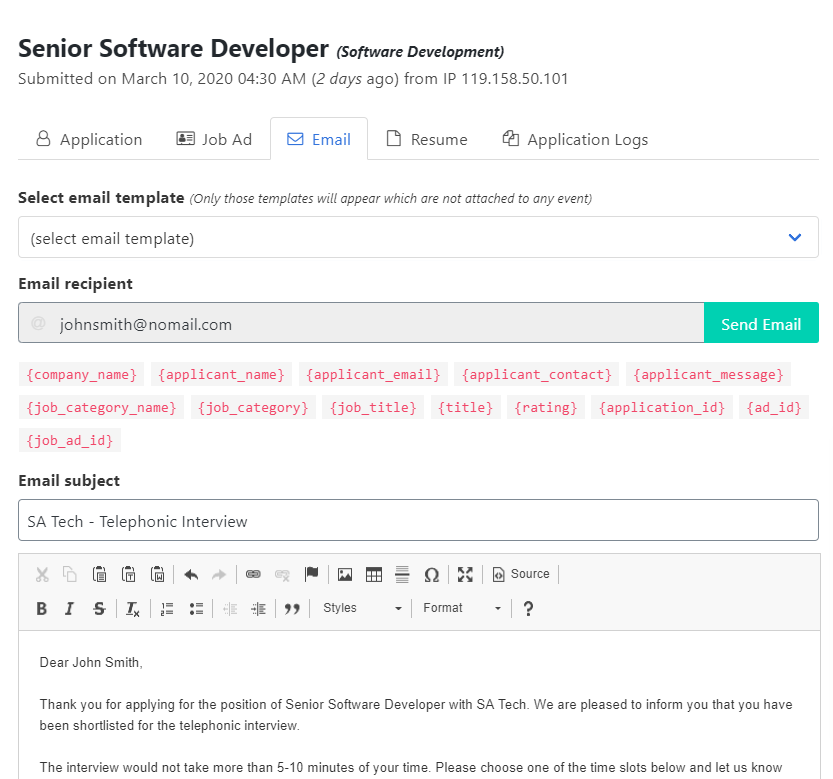Toggle strikethrough text formatting

pyautogui.click(x=98, y=608)
